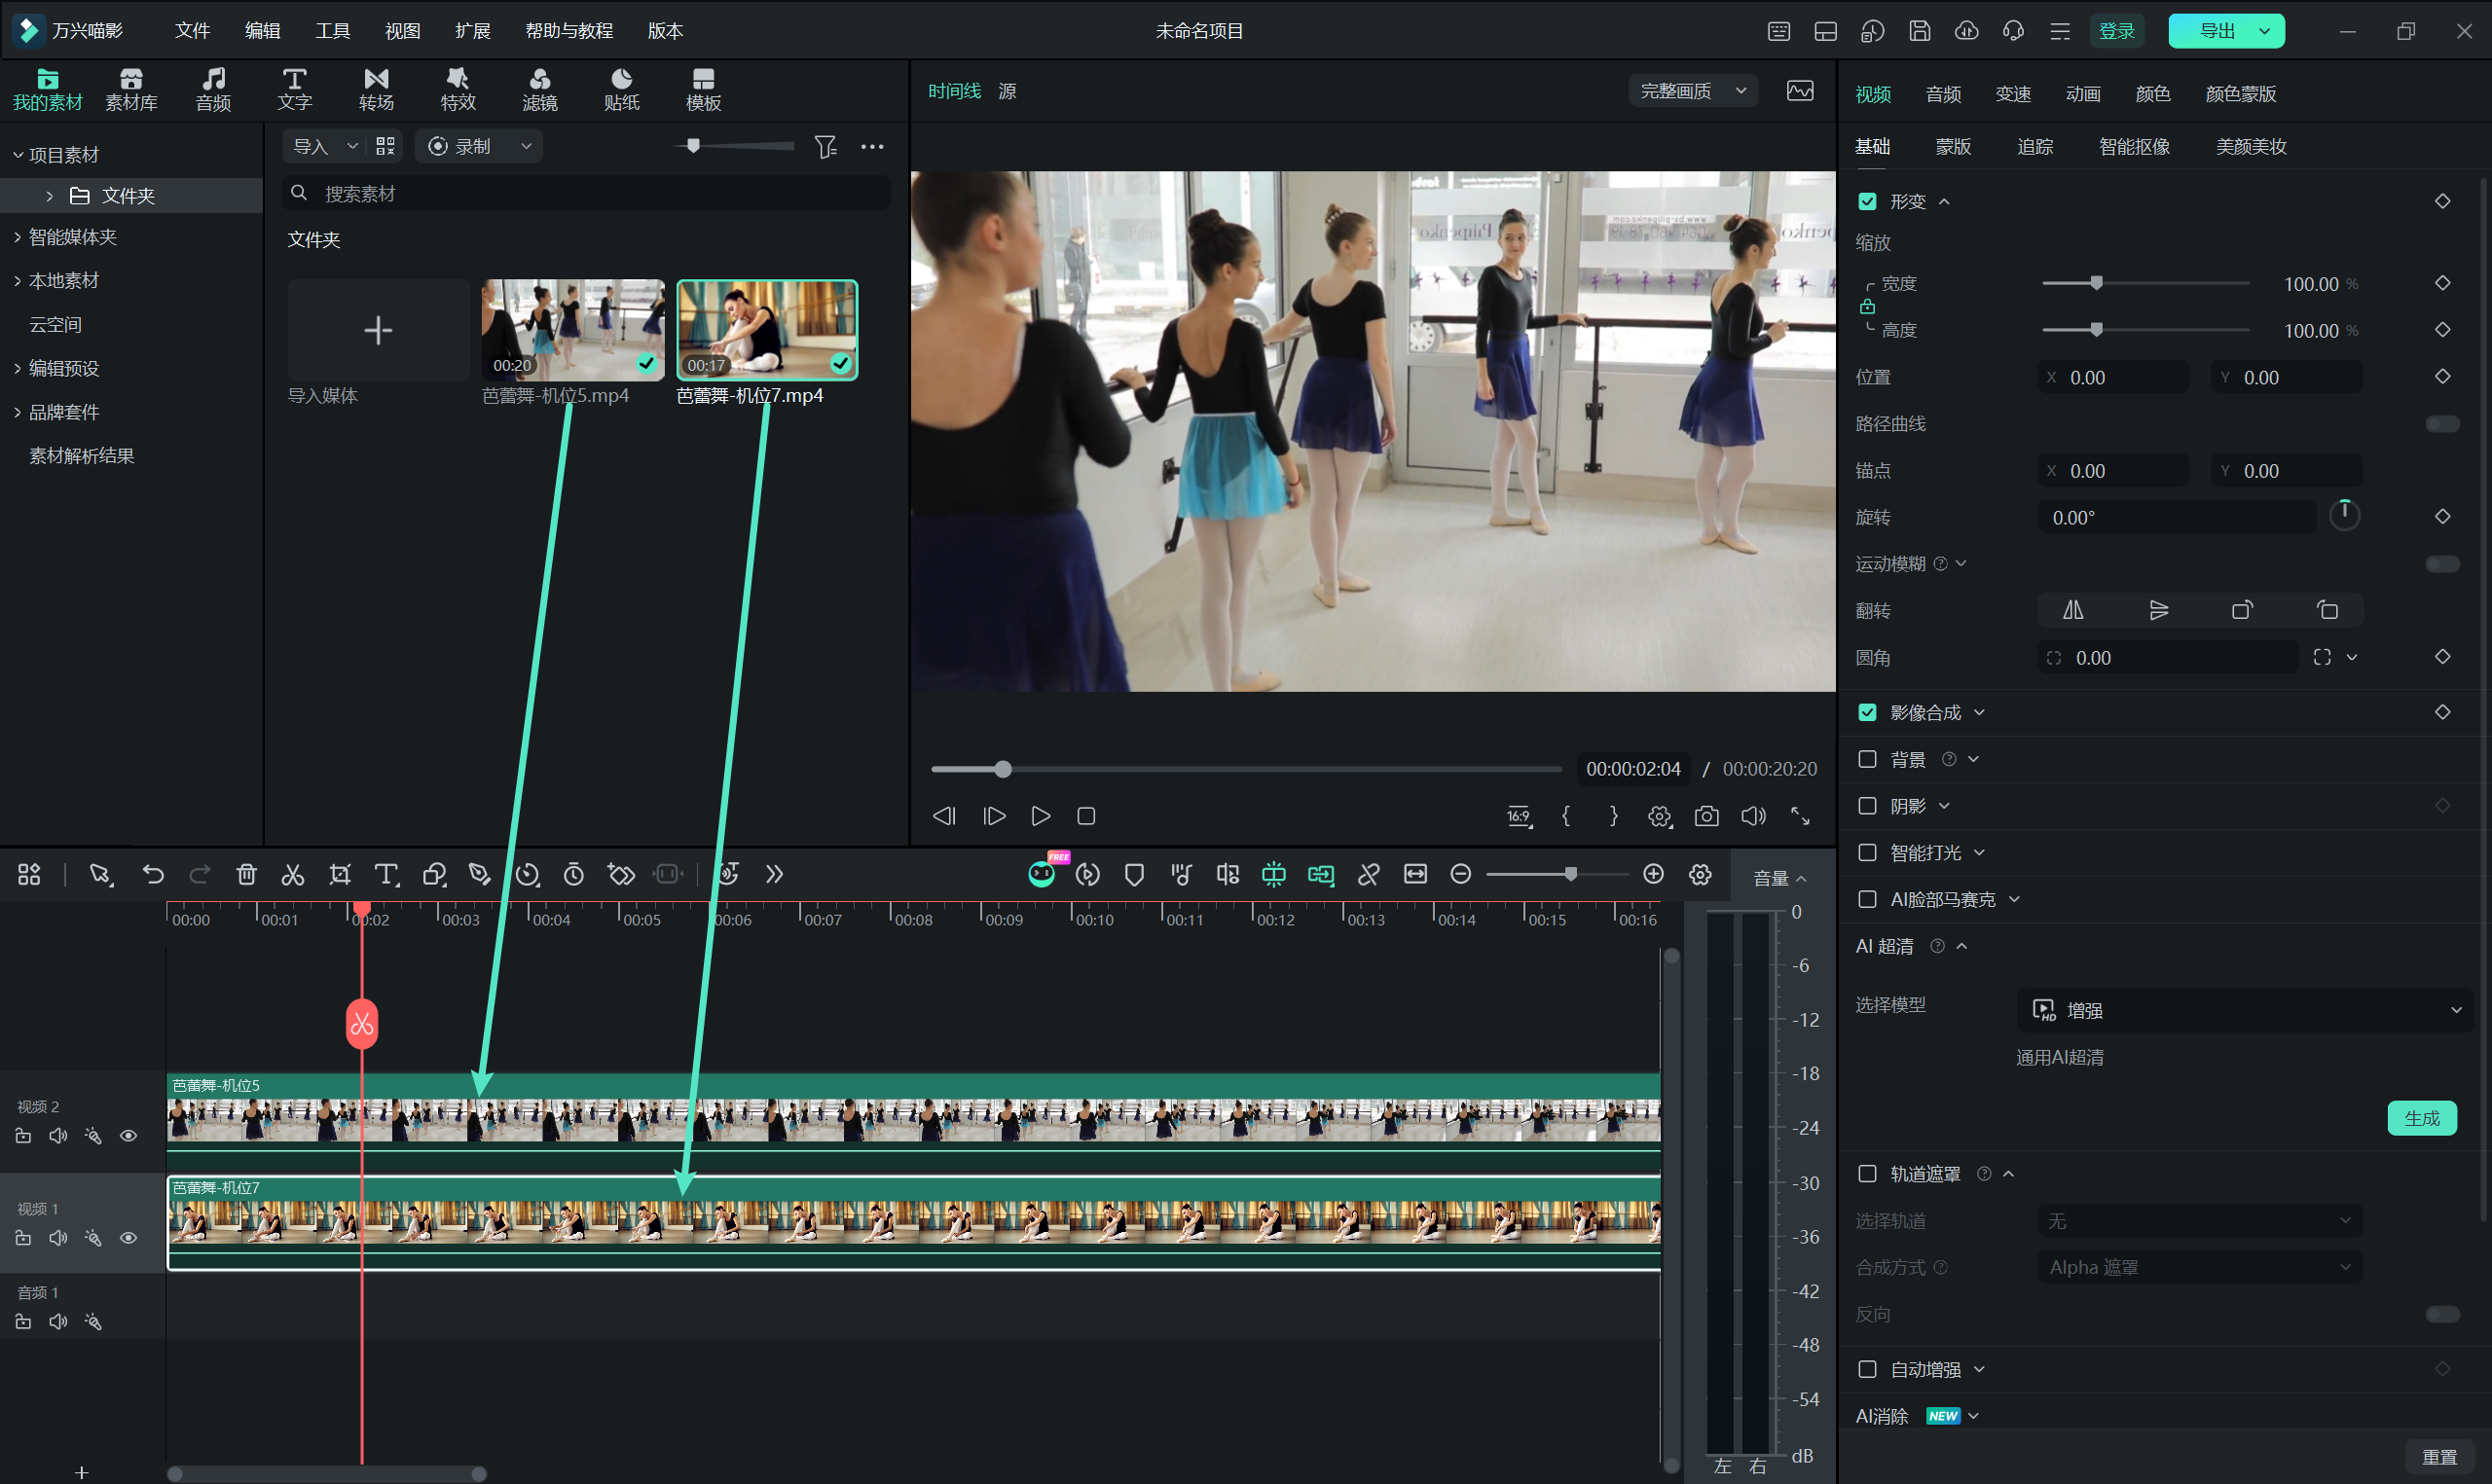2492x1484 pixels.
Task: Open the Transitions (转场) panel
Action: (376, 90)
